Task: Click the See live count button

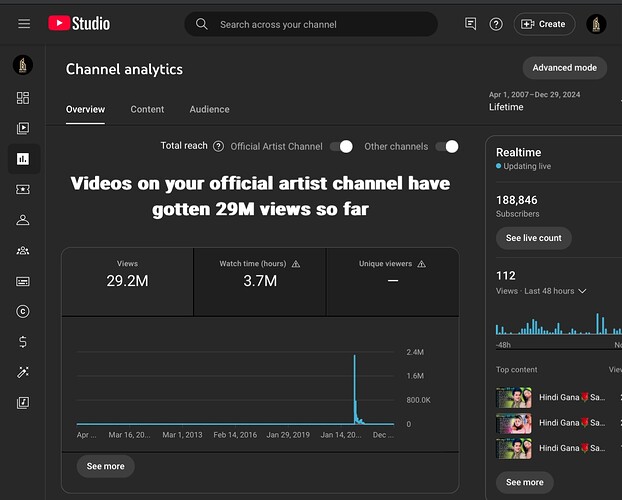Action: click(x=534, y=238)
